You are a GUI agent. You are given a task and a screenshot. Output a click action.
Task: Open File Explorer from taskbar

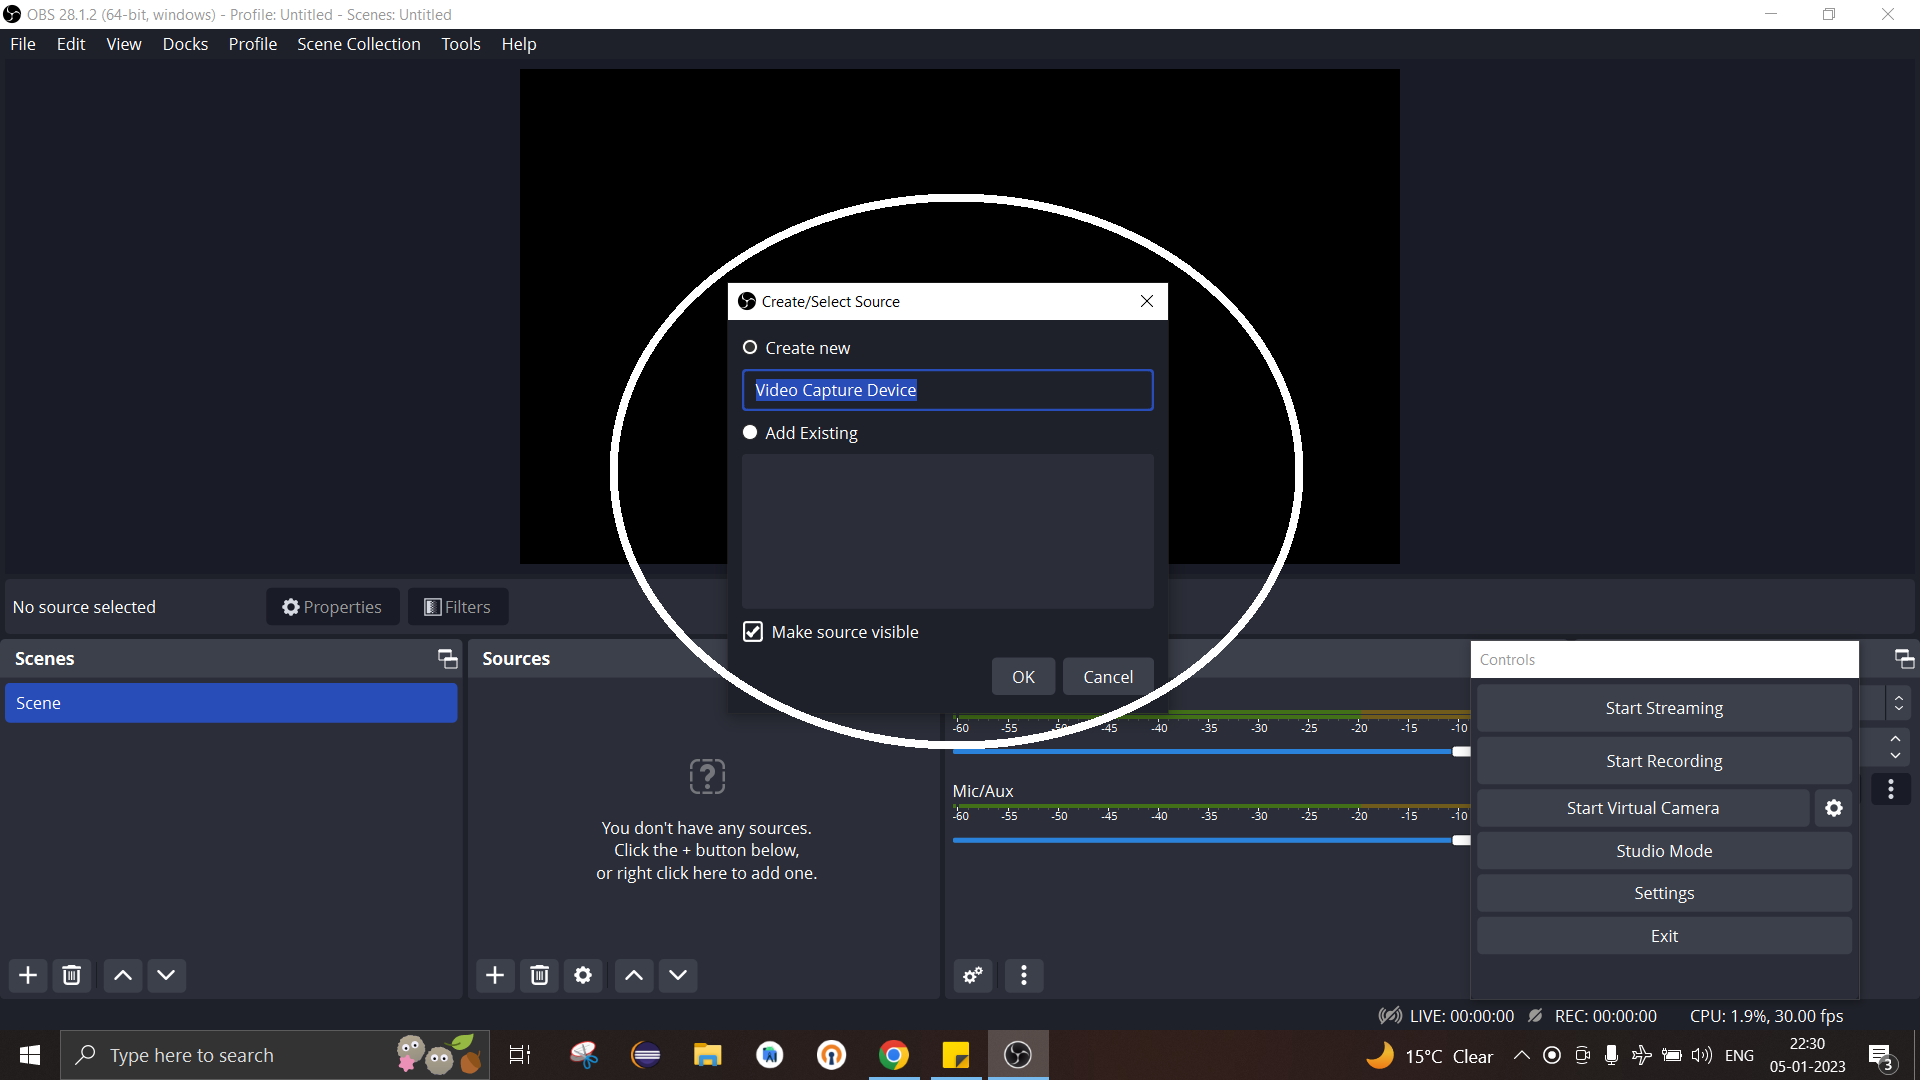709,1057
